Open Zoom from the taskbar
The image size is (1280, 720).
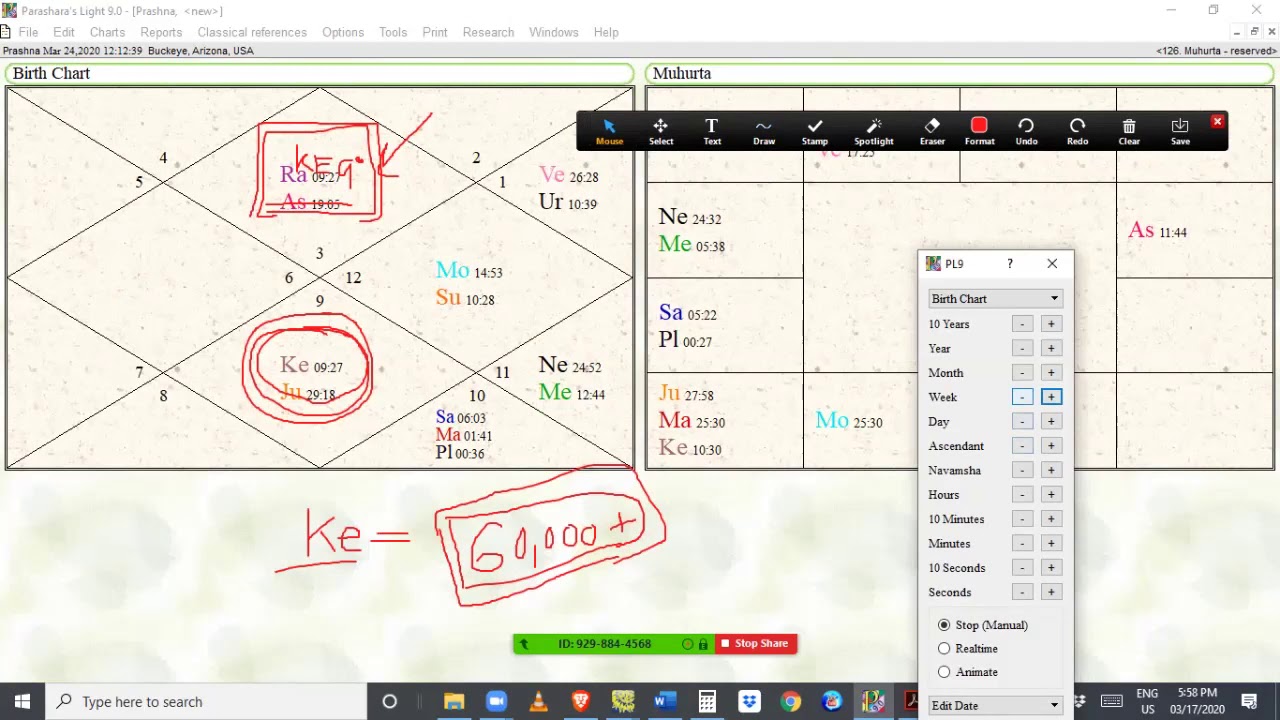pyautogui.click(x=496, y=701)
